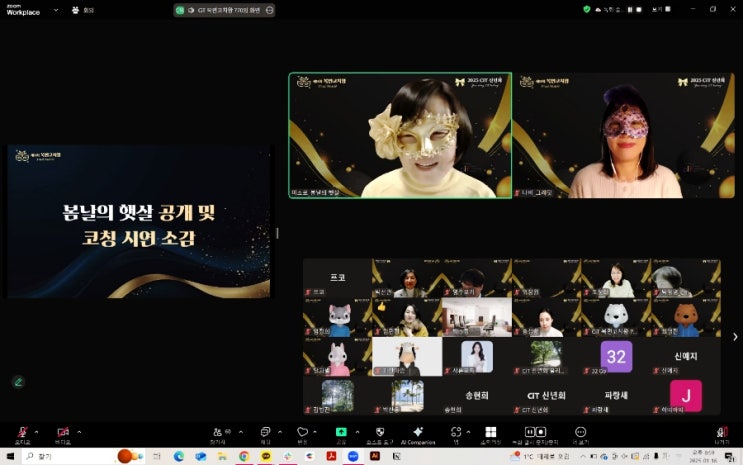Select participant tile with thumbs-up reaction
Image resolution: width=743 pixels, height=465 pixels.
point(407,317)
